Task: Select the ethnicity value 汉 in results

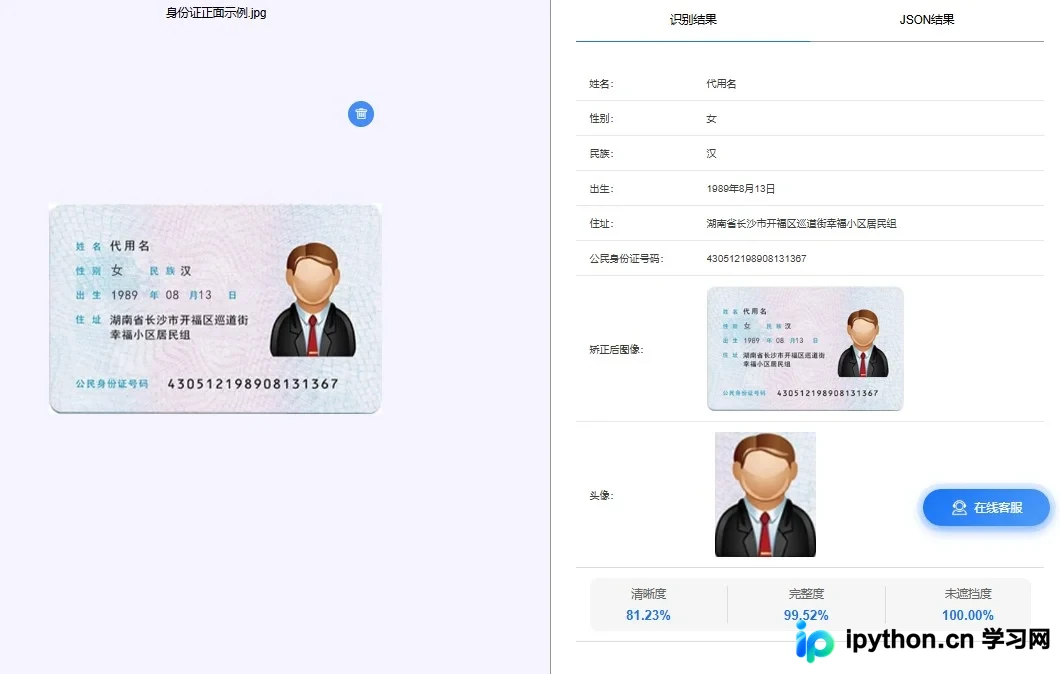Action: (711, 153)
